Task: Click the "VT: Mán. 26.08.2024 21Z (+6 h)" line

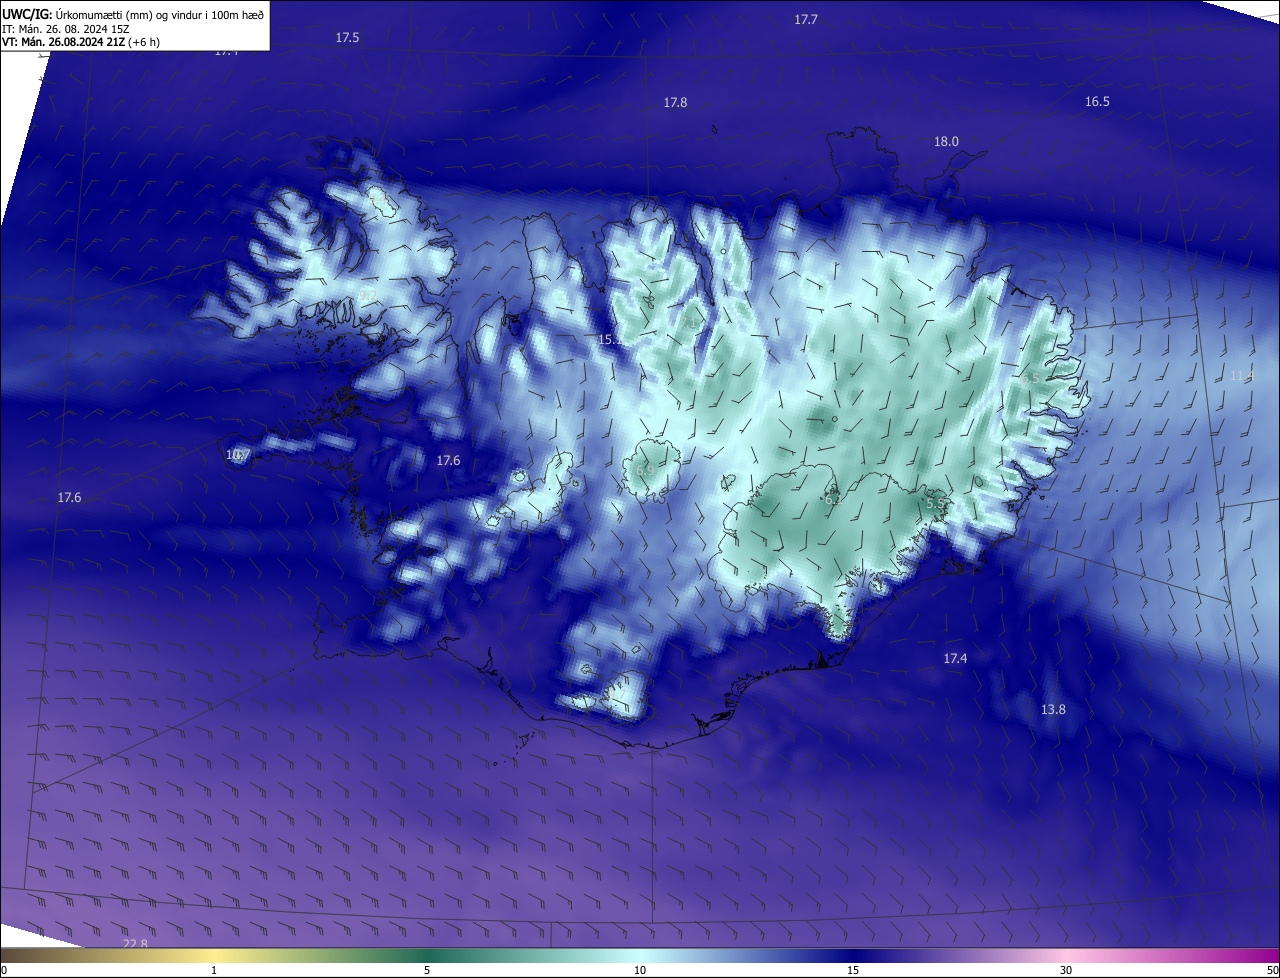Action: pos(81,42)
